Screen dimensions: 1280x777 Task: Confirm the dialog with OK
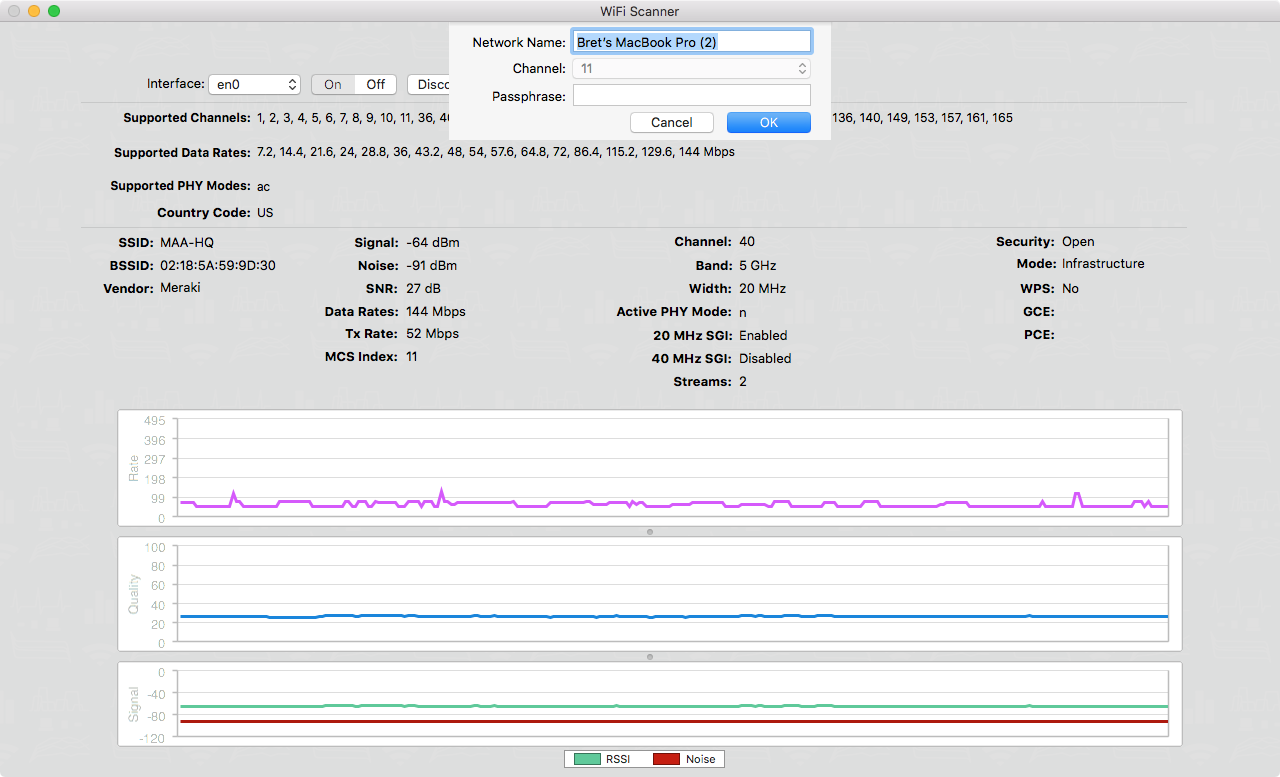pos(768,122)
